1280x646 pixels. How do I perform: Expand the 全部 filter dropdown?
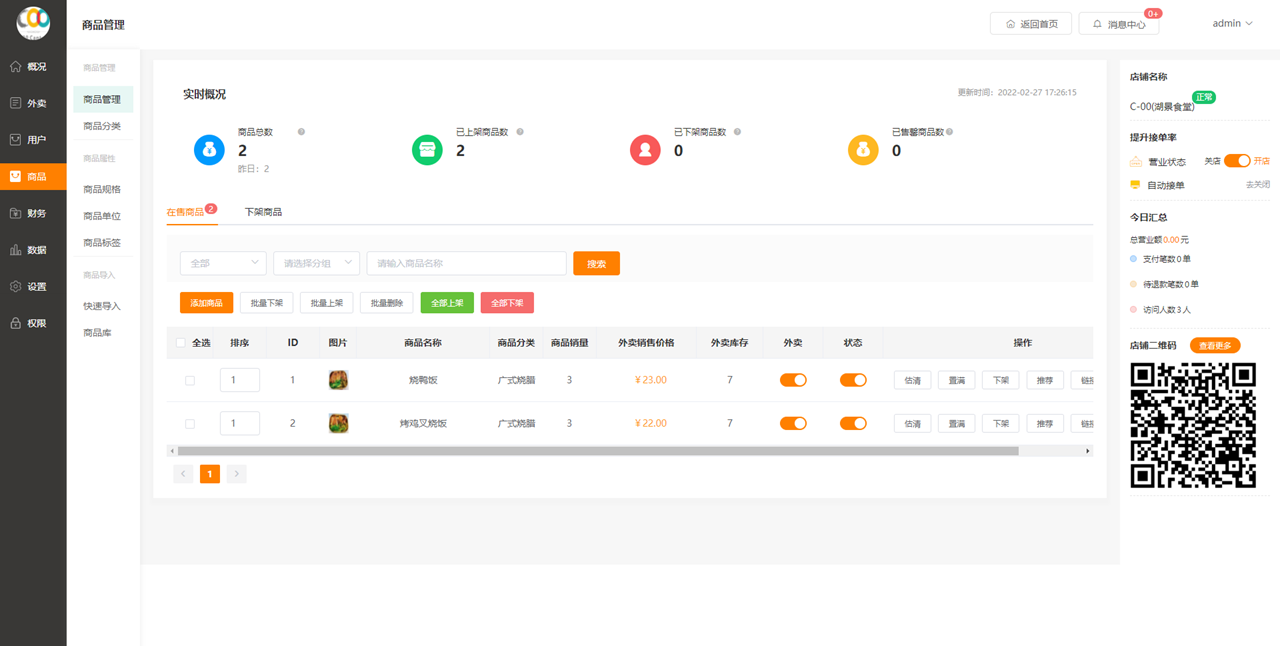pos(223,263)
